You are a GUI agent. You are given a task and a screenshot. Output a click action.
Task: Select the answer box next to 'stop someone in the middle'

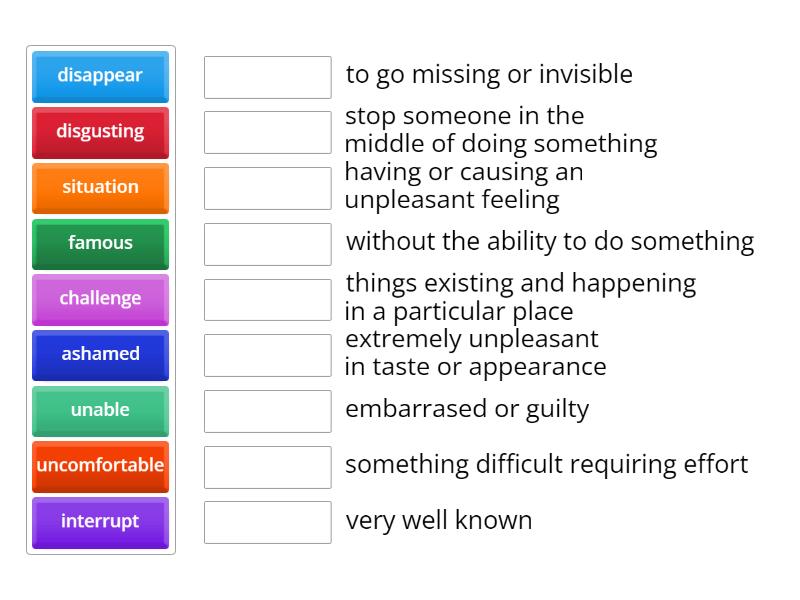coord(266,130)
